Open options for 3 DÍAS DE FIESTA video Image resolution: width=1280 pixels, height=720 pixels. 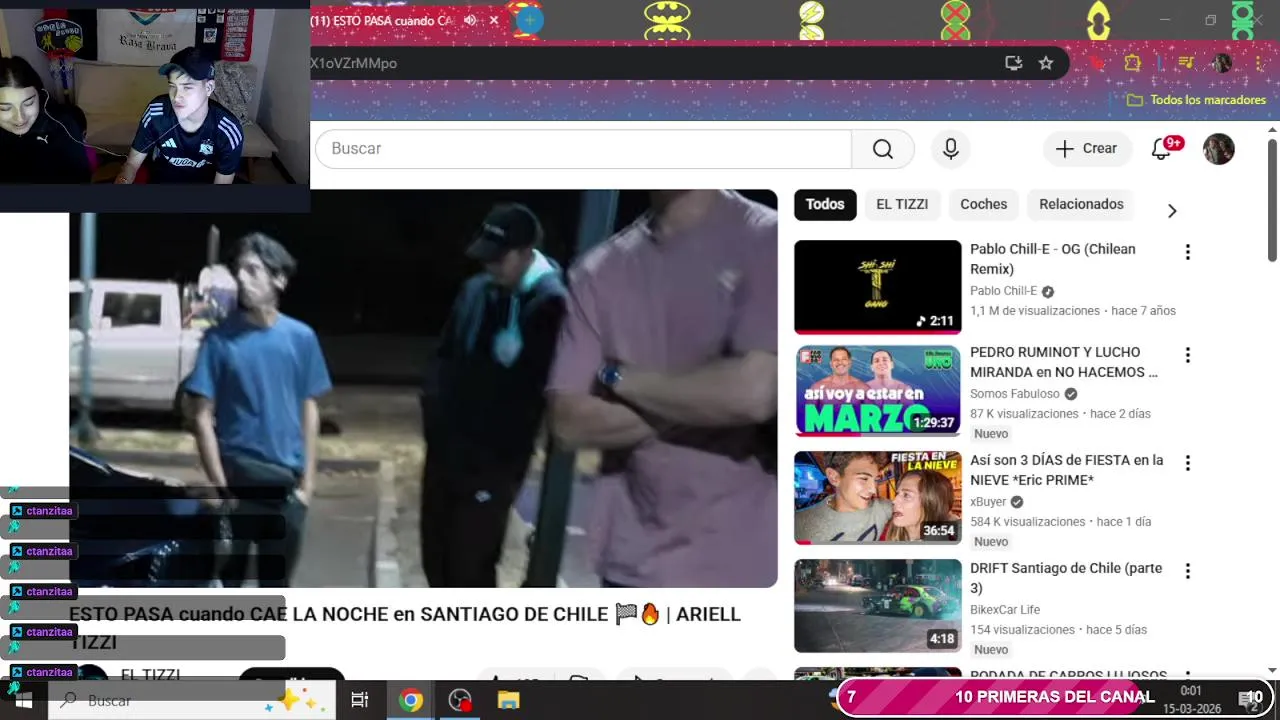pos(1188,463)
